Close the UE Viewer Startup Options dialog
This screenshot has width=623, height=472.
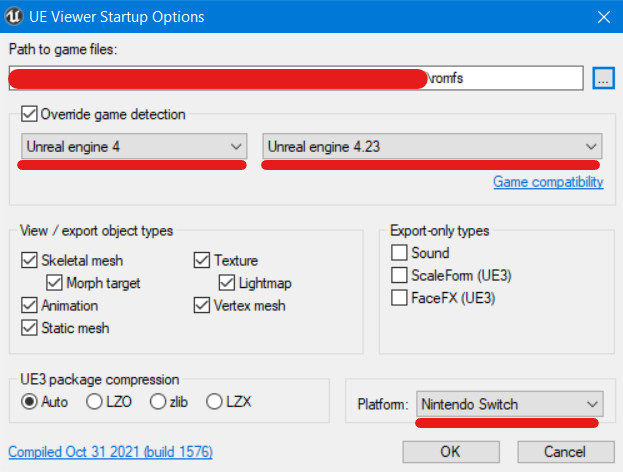[601, 17]
